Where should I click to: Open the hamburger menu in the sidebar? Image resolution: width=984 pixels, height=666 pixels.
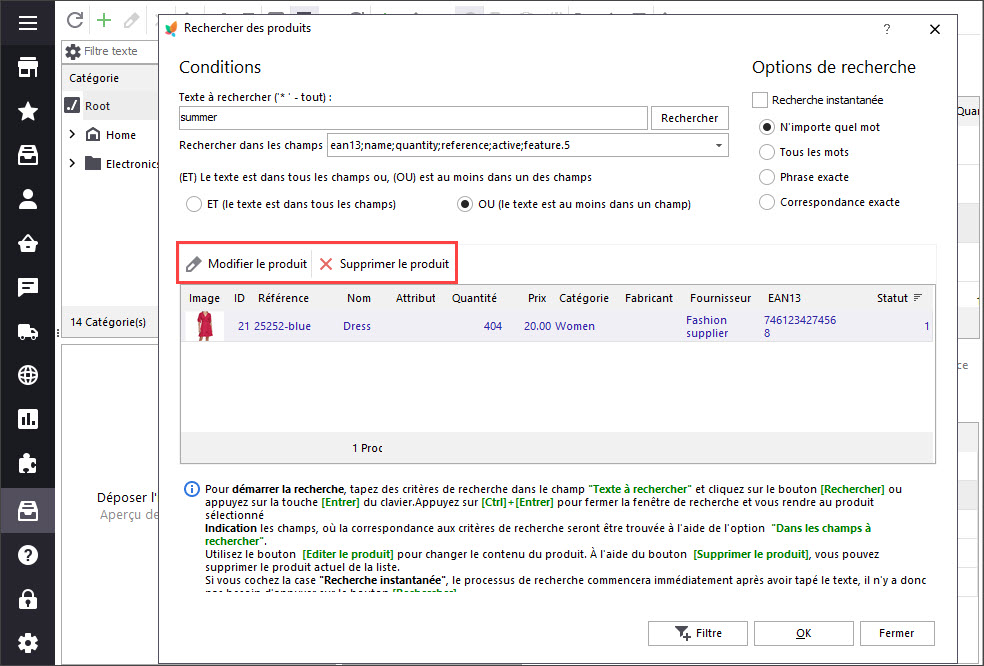click(x=28, y=23)
